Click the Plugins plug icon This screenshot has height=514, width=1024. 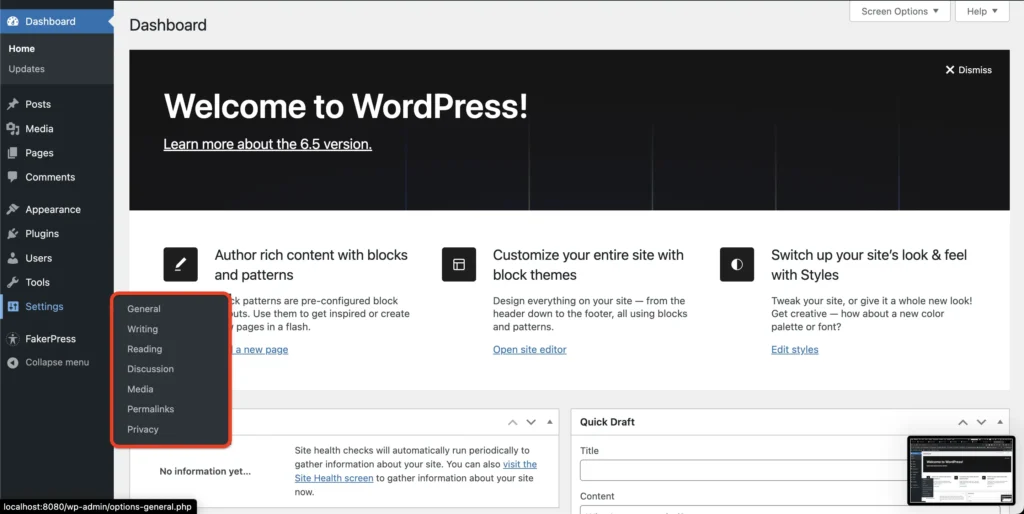click(x=13, y=234)
